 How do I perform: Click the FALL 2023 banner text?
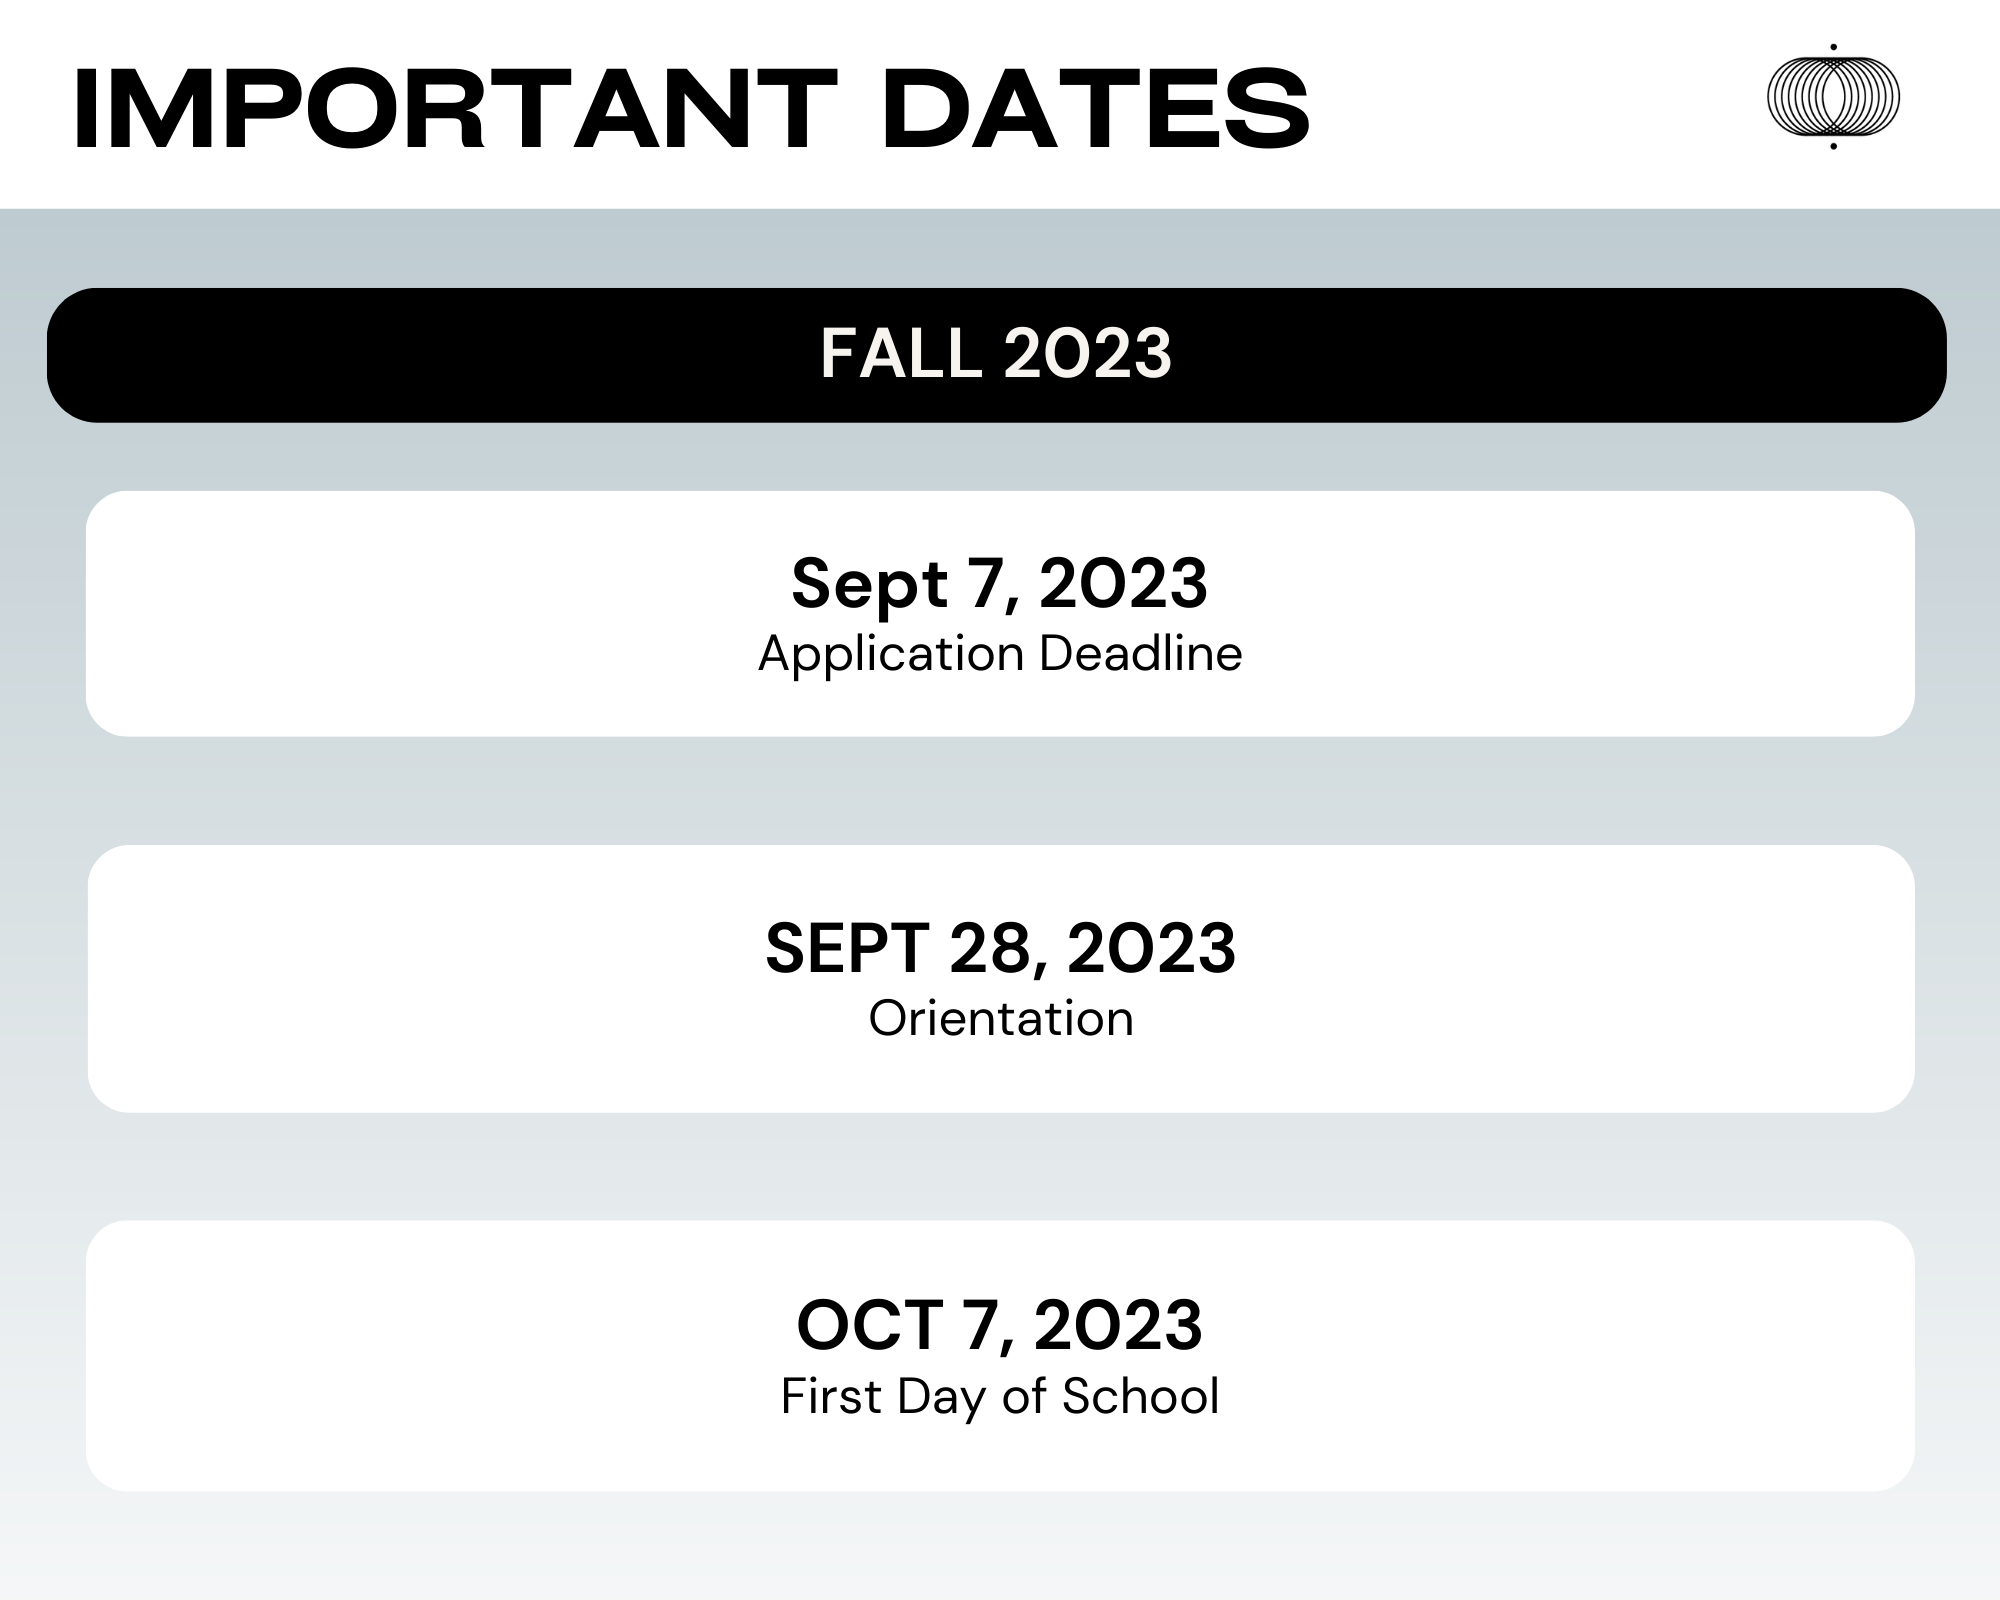click(x=996, y=353)
